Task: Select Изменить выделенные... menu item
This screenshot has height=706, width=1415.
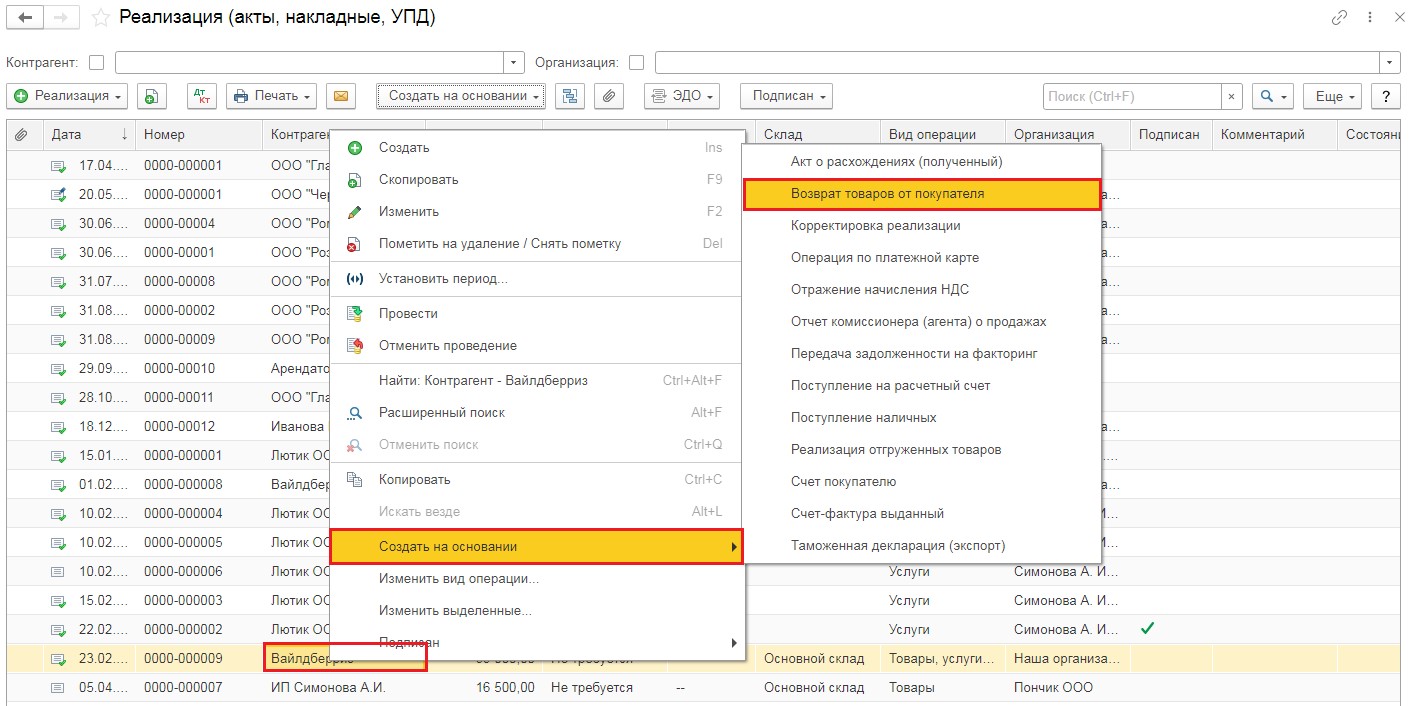Action: 537,611
